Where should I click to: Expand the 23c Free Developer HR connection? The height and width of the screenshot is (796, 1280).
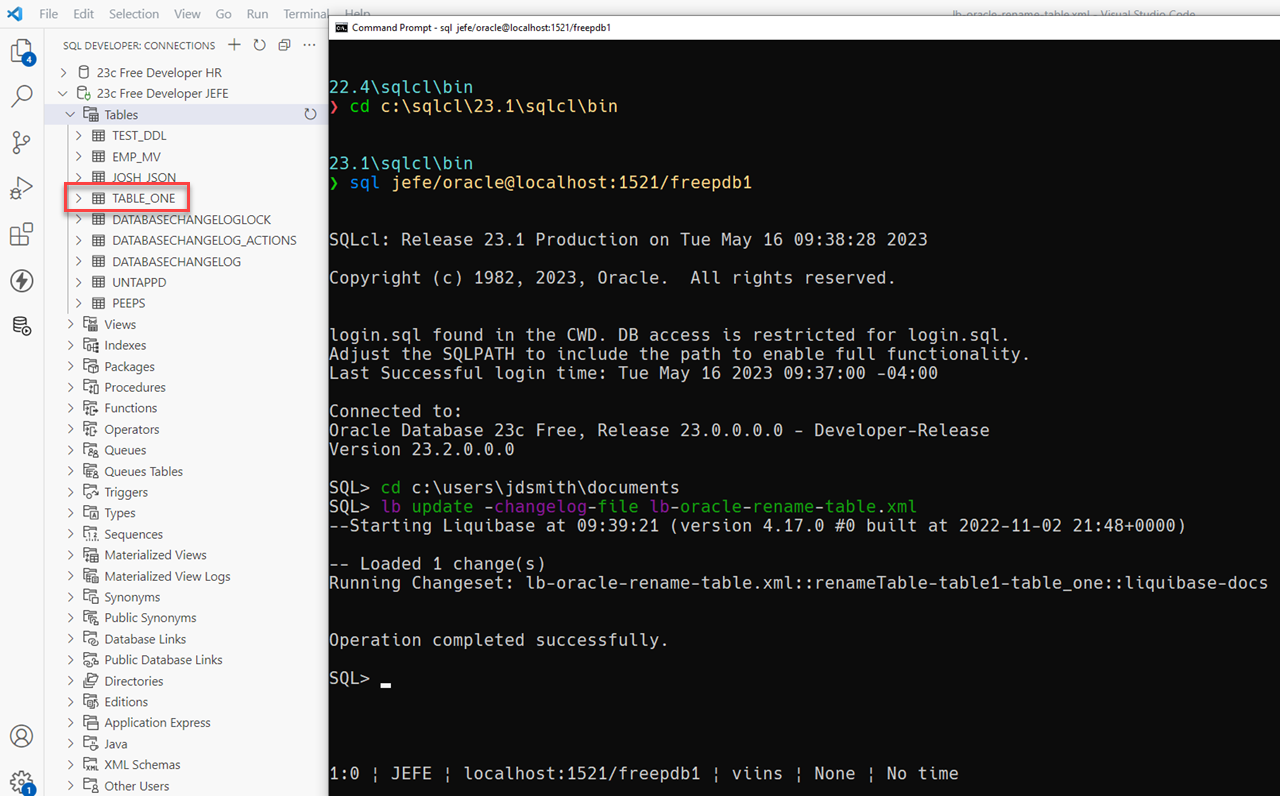click(63, 73)
